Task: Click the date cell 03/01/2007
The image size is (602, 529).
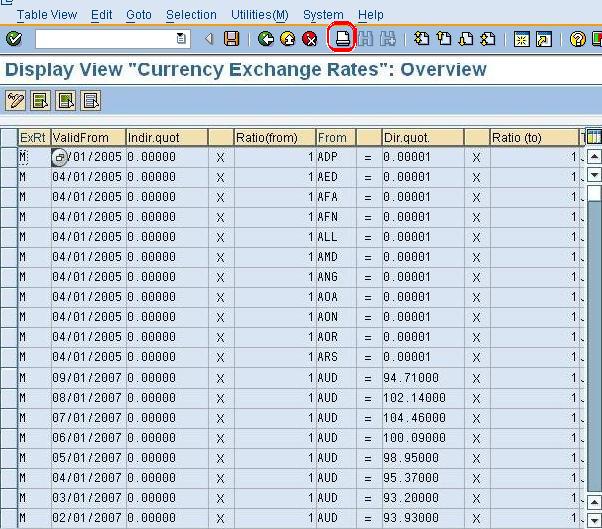Action: coord(87,498)
